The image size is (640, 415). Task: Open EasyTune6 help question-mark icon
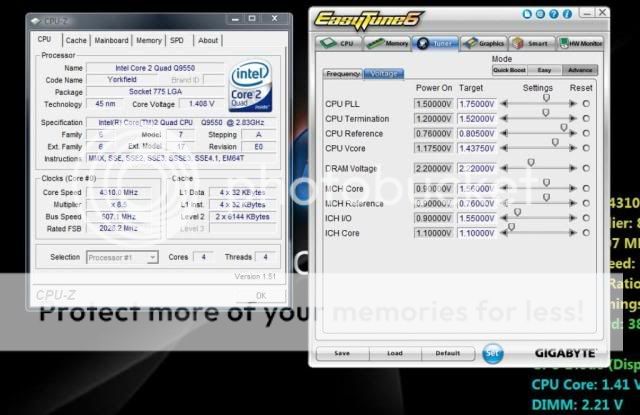[x=553, y=14]
